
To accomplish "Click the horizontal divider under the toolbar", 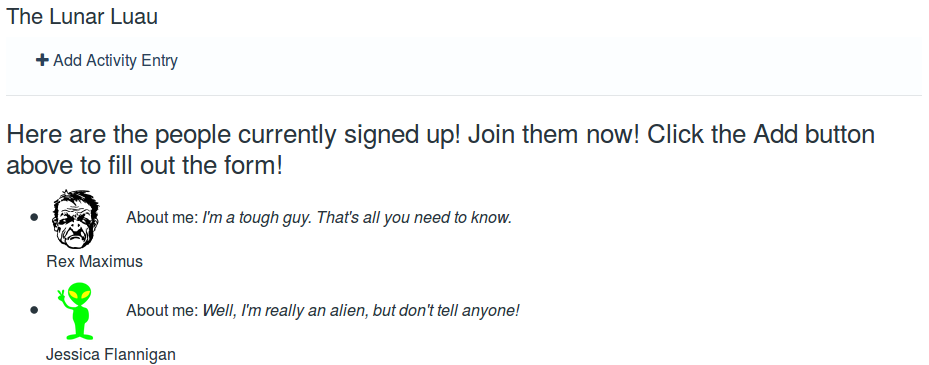I will coord(464,95).
